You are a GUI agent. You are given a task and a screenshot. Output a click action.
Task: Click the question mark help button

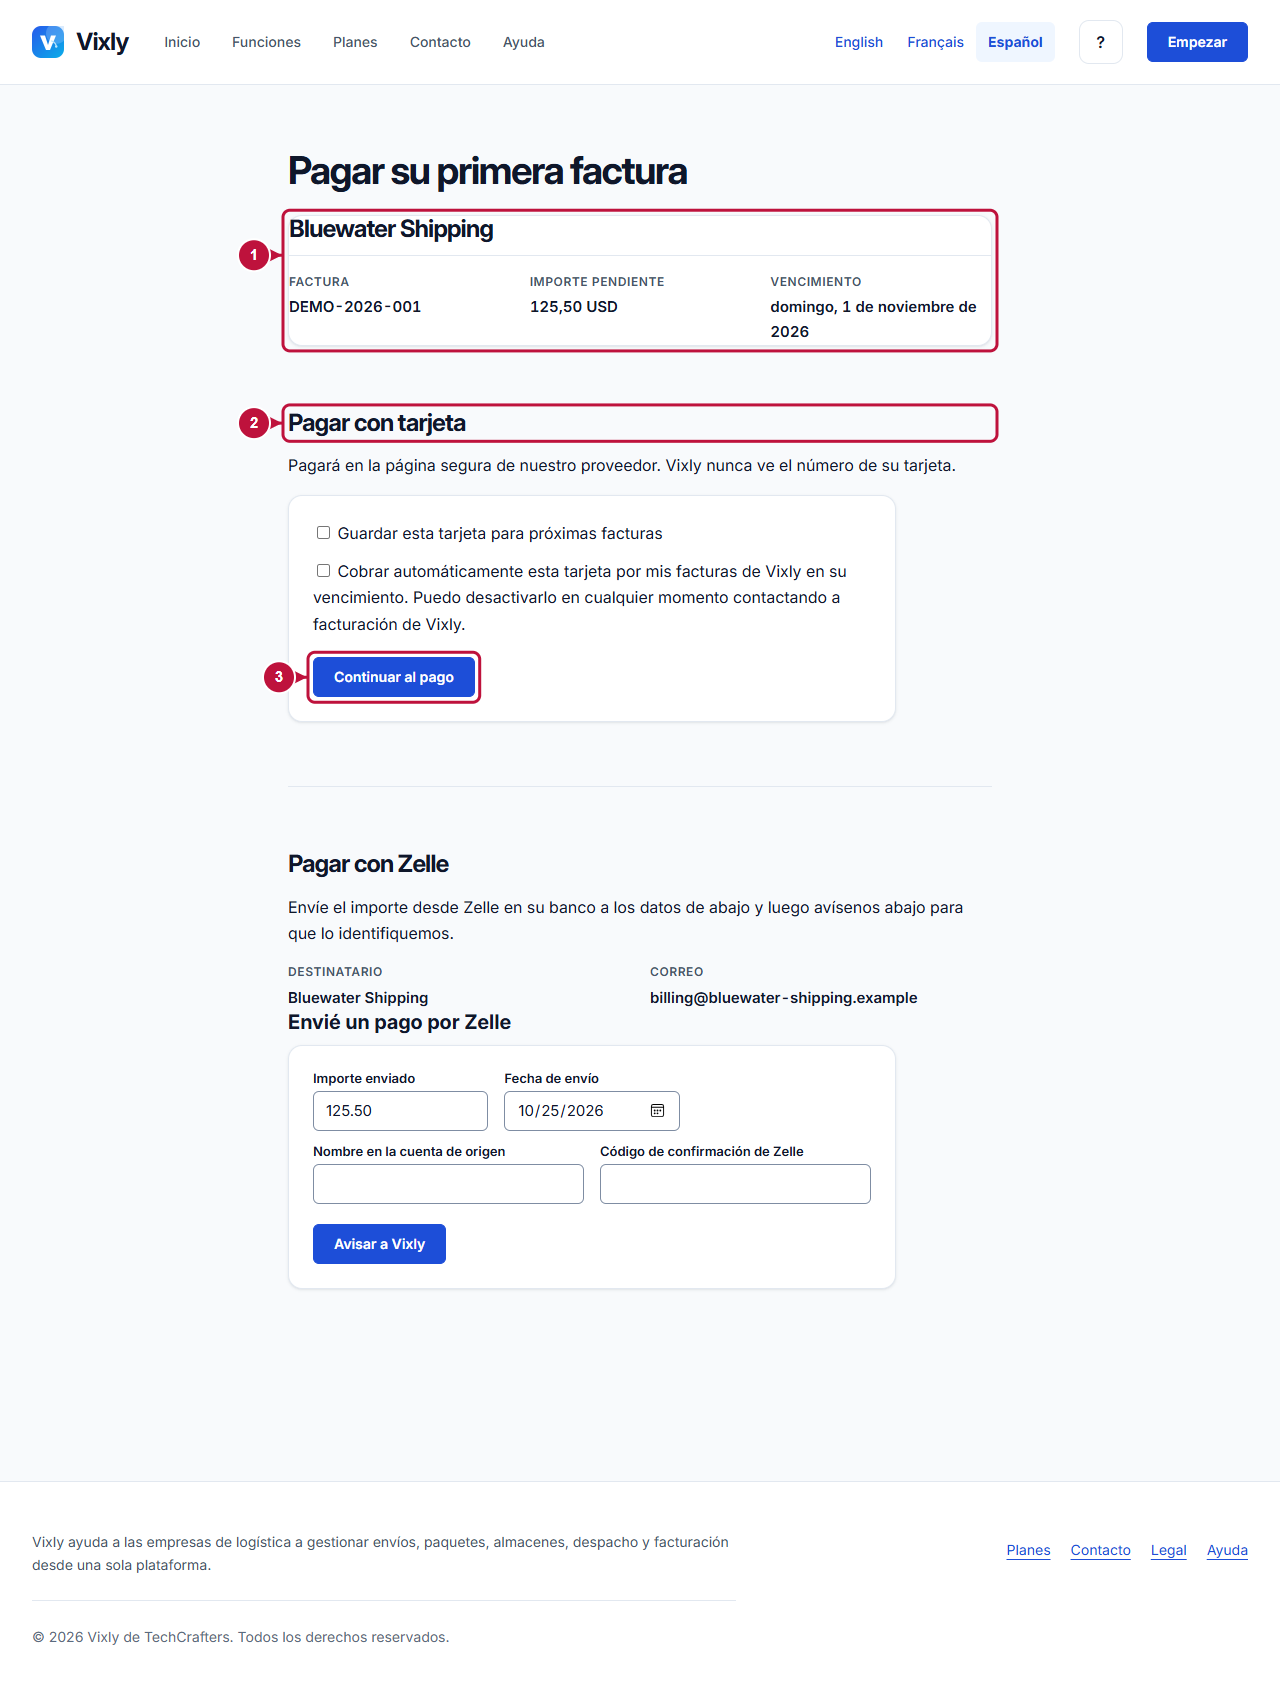coord(1100,42)
